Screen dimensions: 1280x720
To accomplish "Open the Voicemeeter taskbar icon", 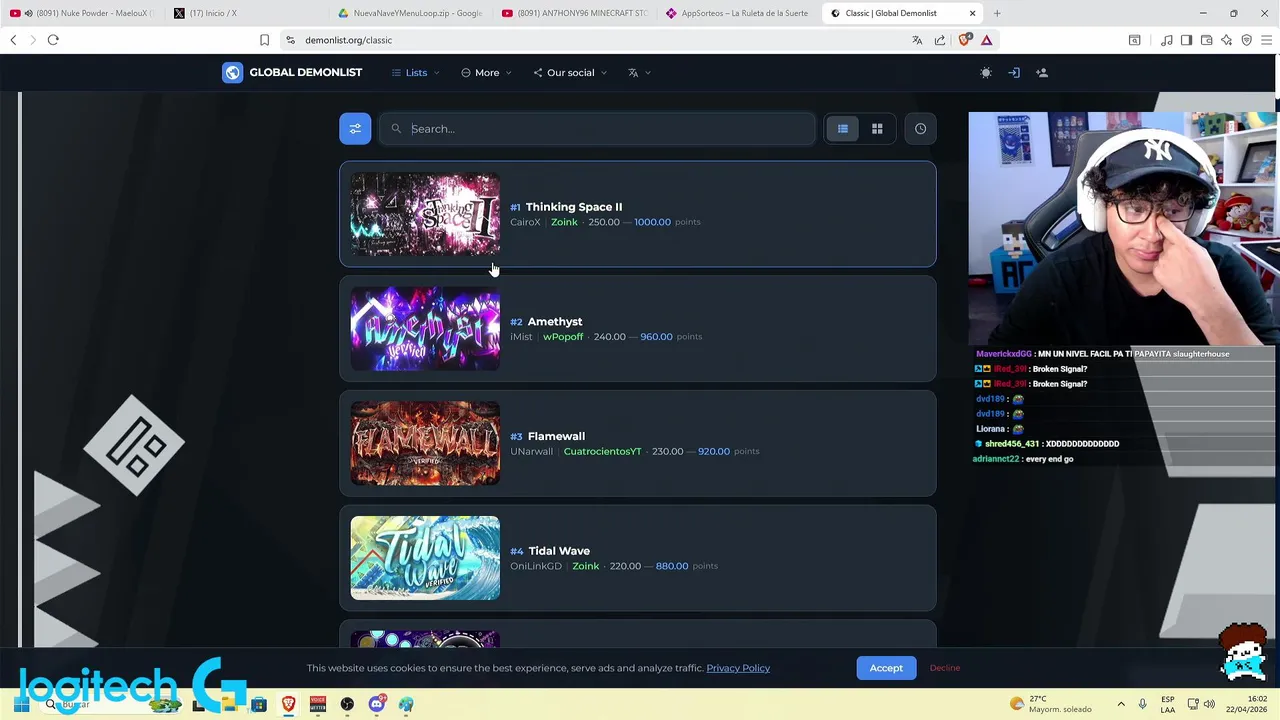I will [x=318, y=705].
